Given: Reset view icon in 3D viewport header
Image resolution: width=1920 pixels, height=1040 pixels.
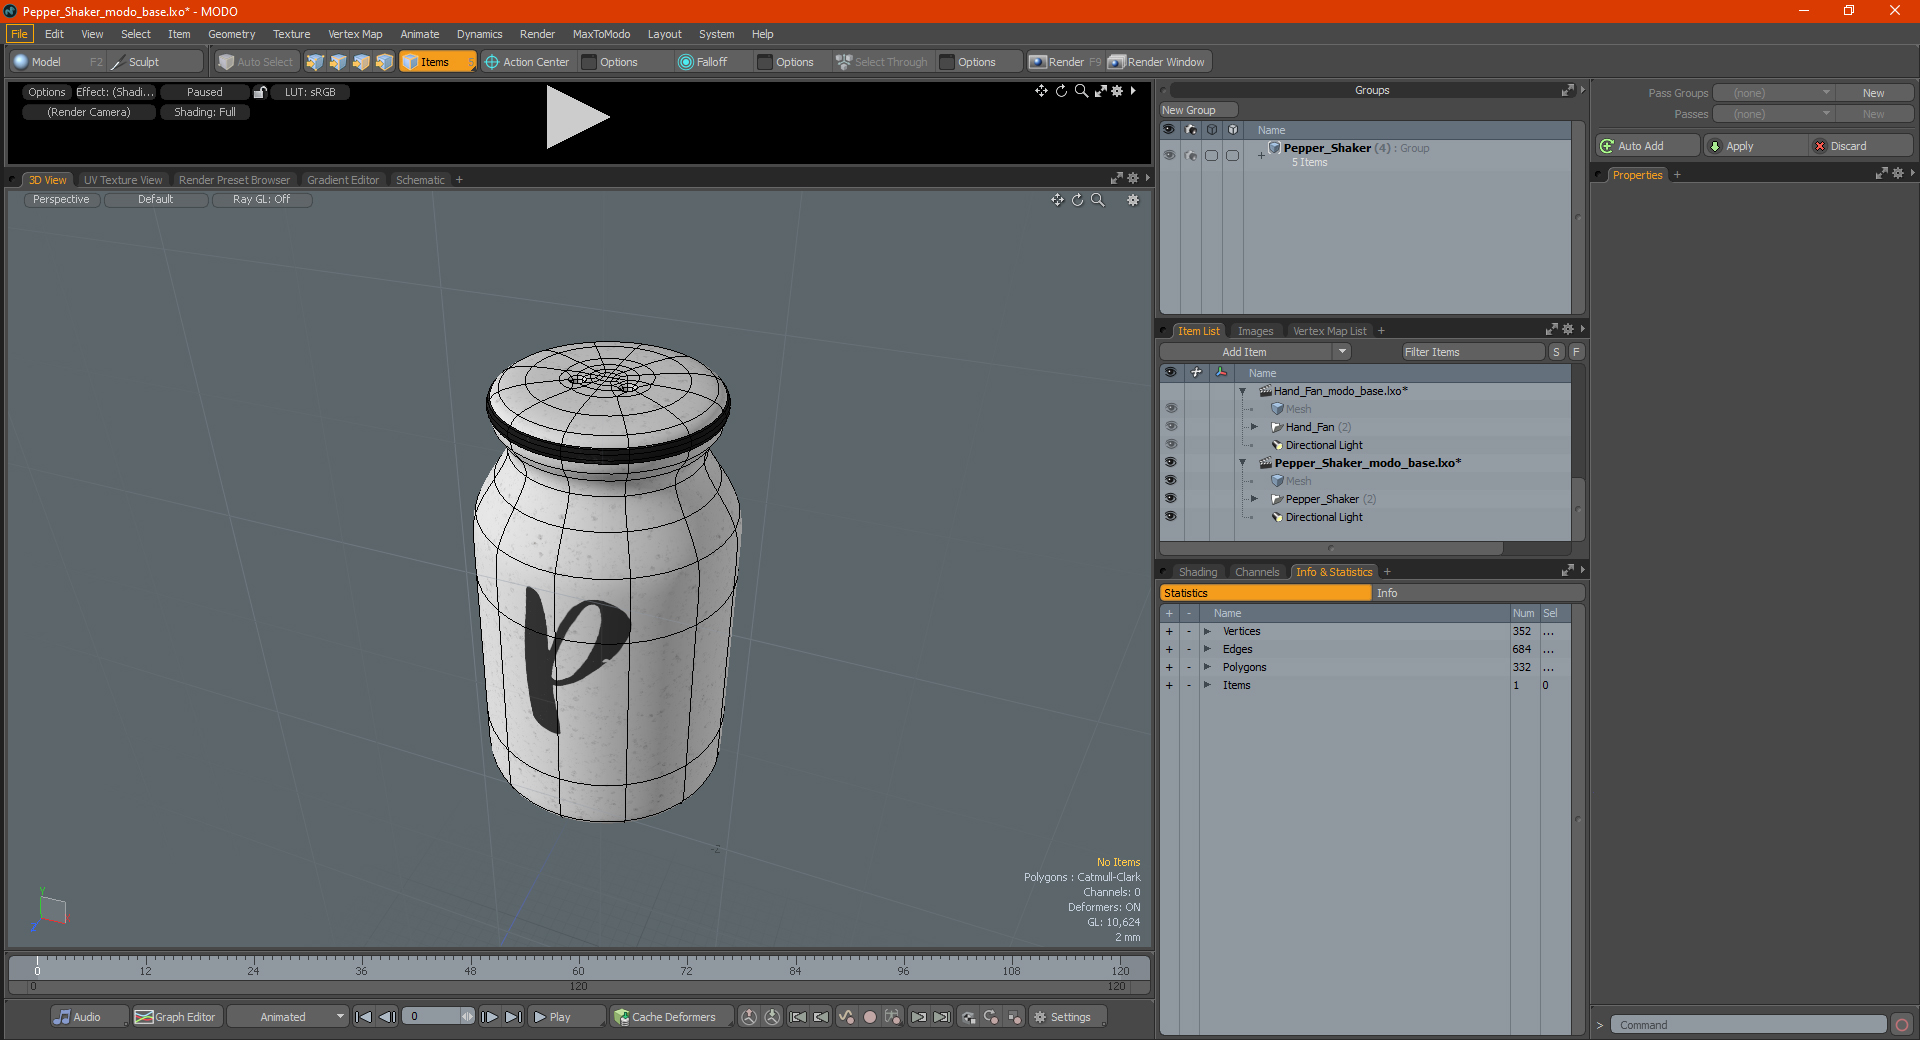Looking at the screenshot, I should point(1078,200).
